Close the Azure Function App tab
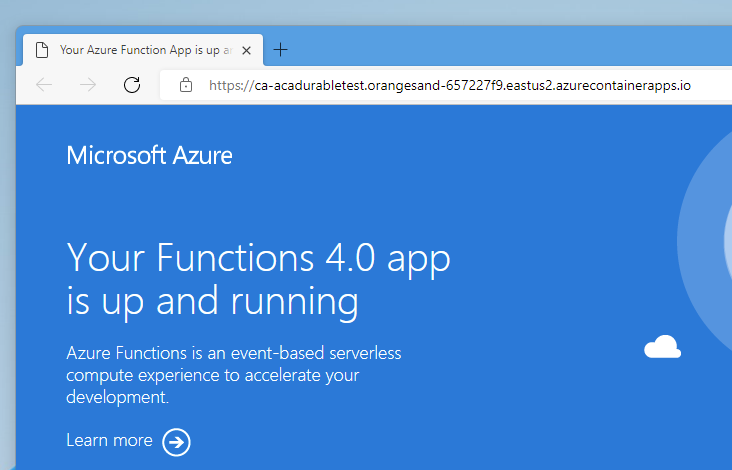Screen dimensions: 732x470 (x=246, y=50)
